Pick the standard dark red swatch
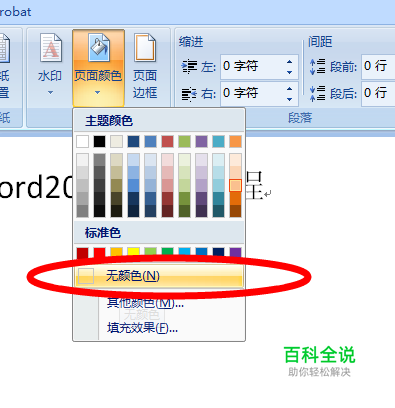 82,253
